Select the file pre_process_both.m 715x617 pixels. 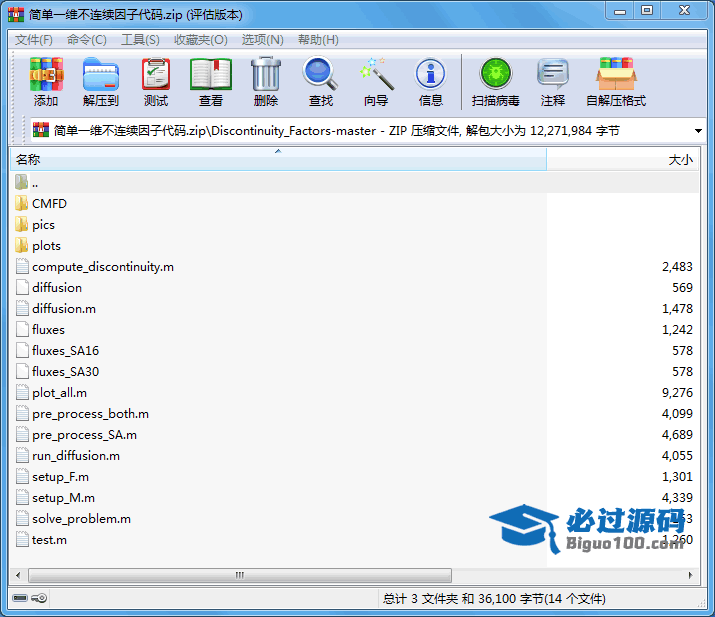(90, 414)
